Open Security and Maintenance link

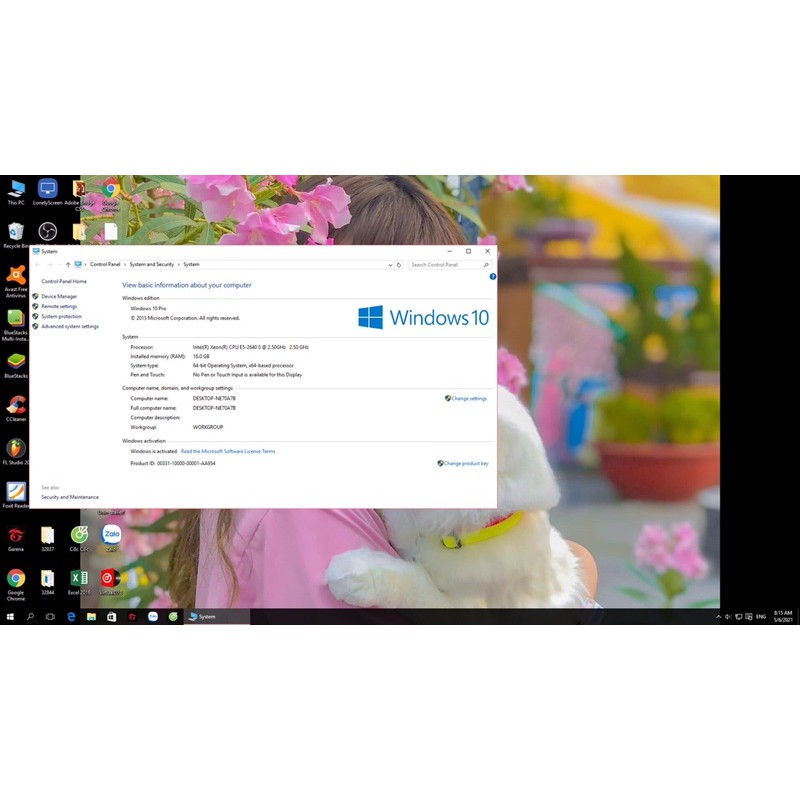coord(70,497)
